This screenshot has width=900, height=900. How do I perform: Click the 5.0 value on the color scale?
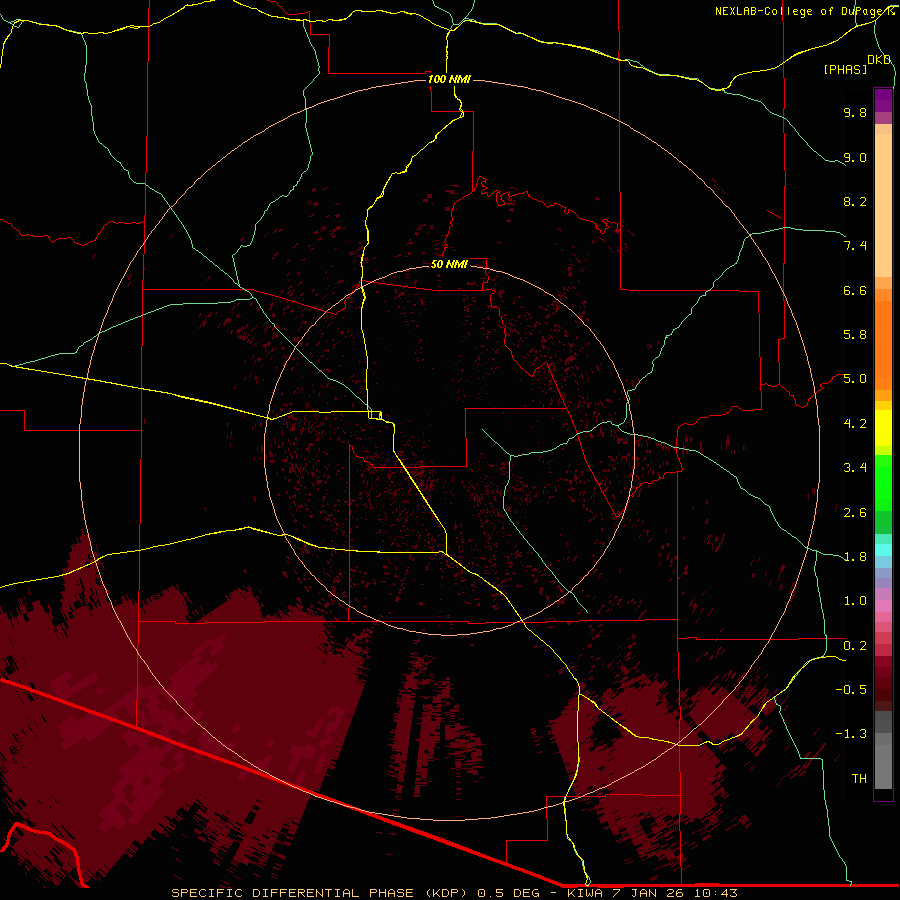pos(855,379)
